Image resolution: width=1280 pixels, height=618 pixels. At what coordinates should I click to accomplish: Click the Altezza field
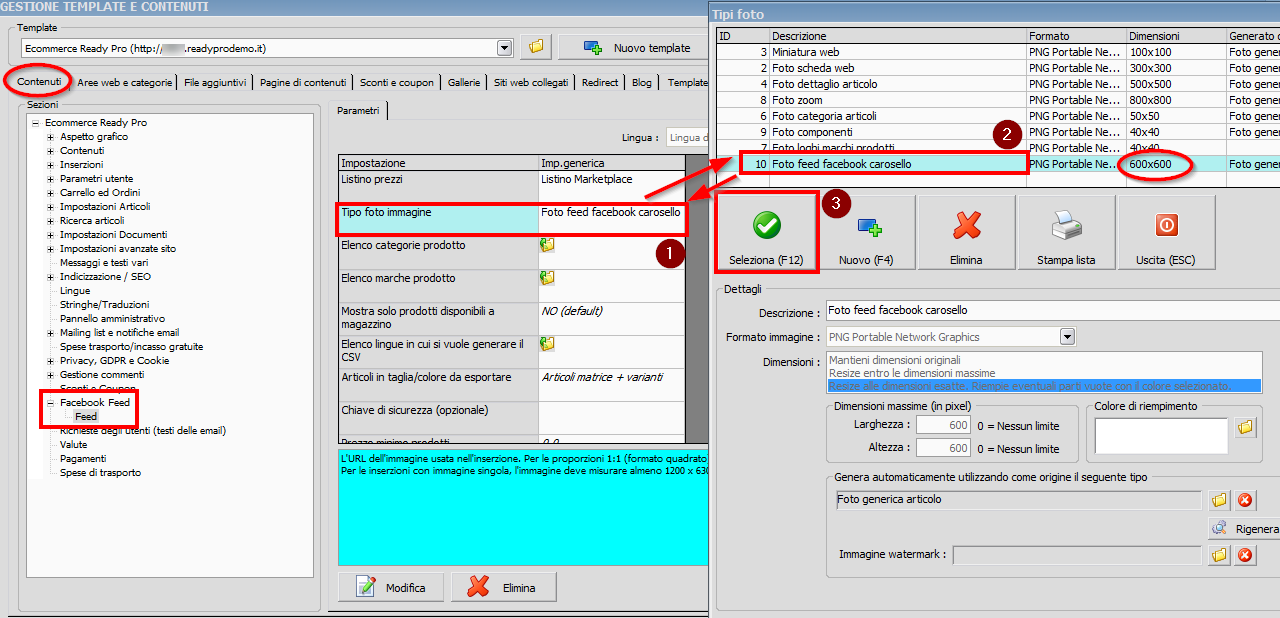pos(943,449)
